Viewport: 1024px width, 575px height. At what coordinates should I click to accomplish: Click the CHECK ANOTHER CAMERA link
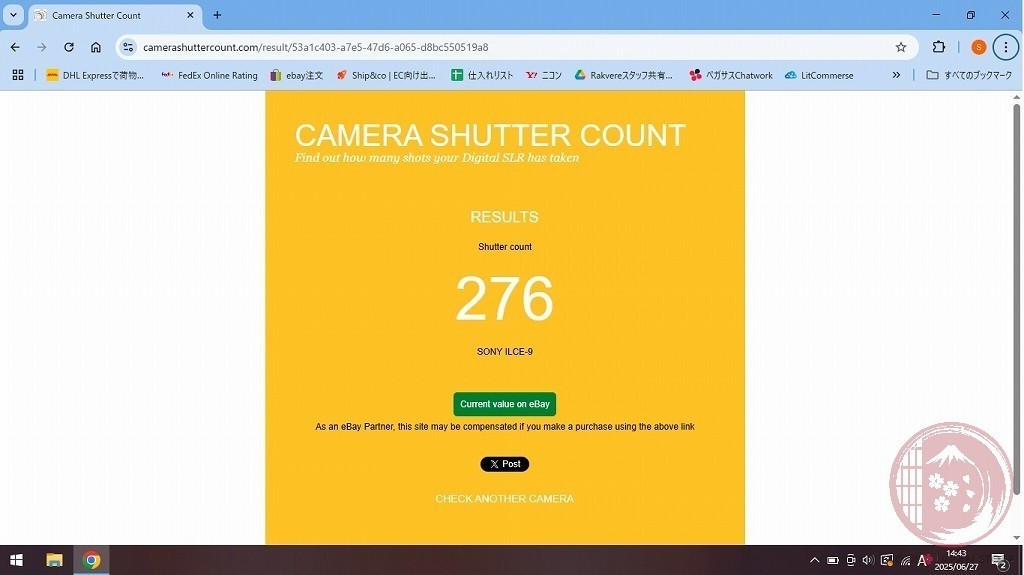coord(505,499)
